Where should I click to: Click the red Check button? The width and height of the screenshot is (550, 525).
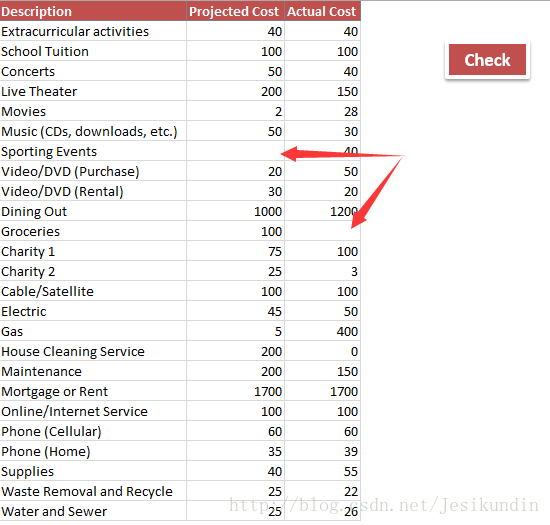click(x=487, y=60)
